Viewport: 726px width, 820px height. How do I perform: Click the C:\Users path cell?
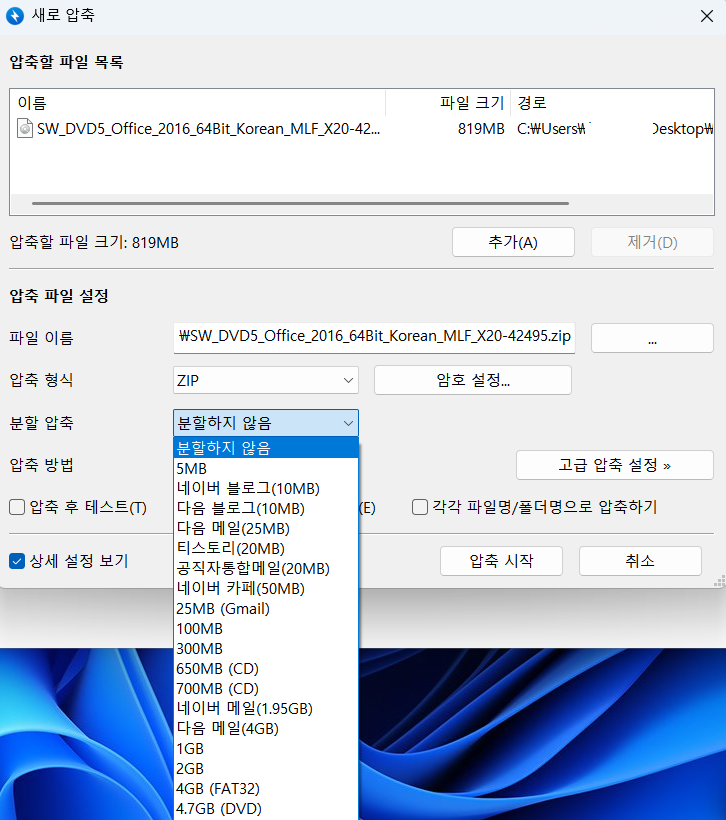[615, 129]
